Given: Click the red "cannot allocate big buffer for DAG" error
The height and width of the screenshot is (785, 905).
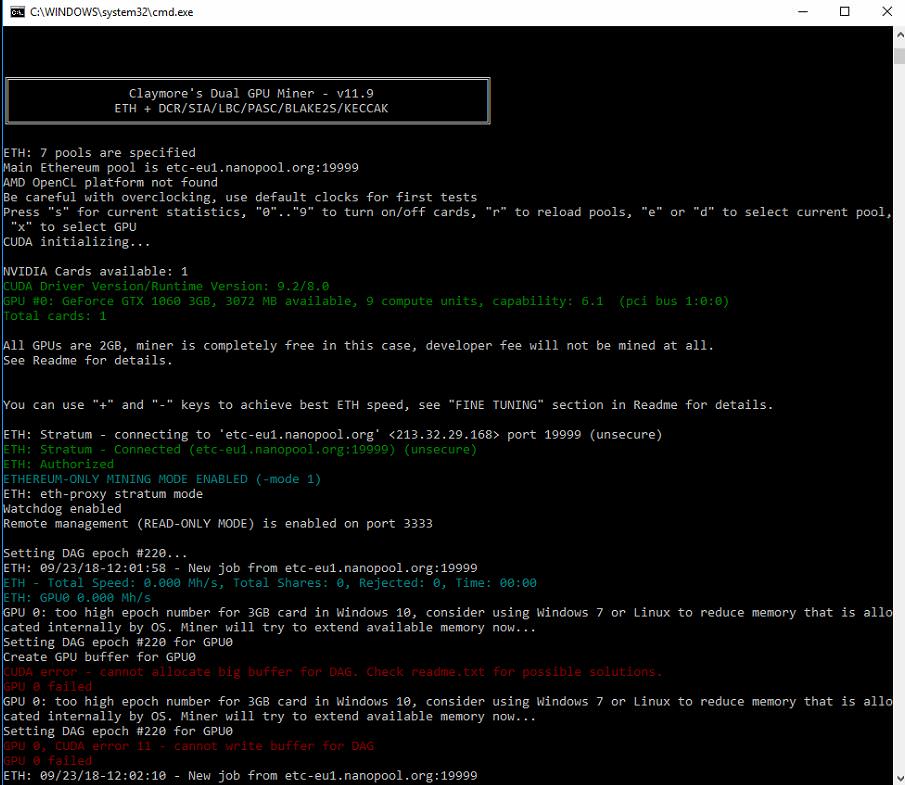Looking at the screenshot, I should coord(332,672).
